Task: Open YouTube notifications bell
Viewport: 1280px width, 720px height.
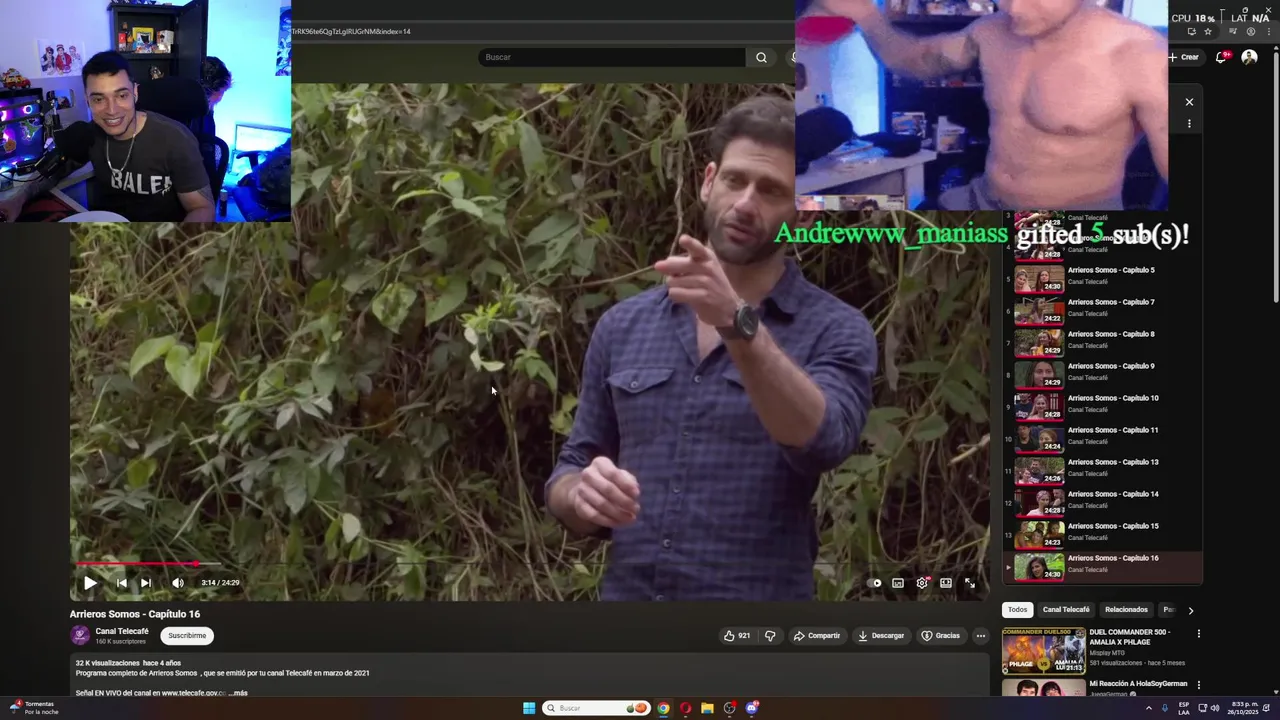Action: click(x=1221, y=57)
